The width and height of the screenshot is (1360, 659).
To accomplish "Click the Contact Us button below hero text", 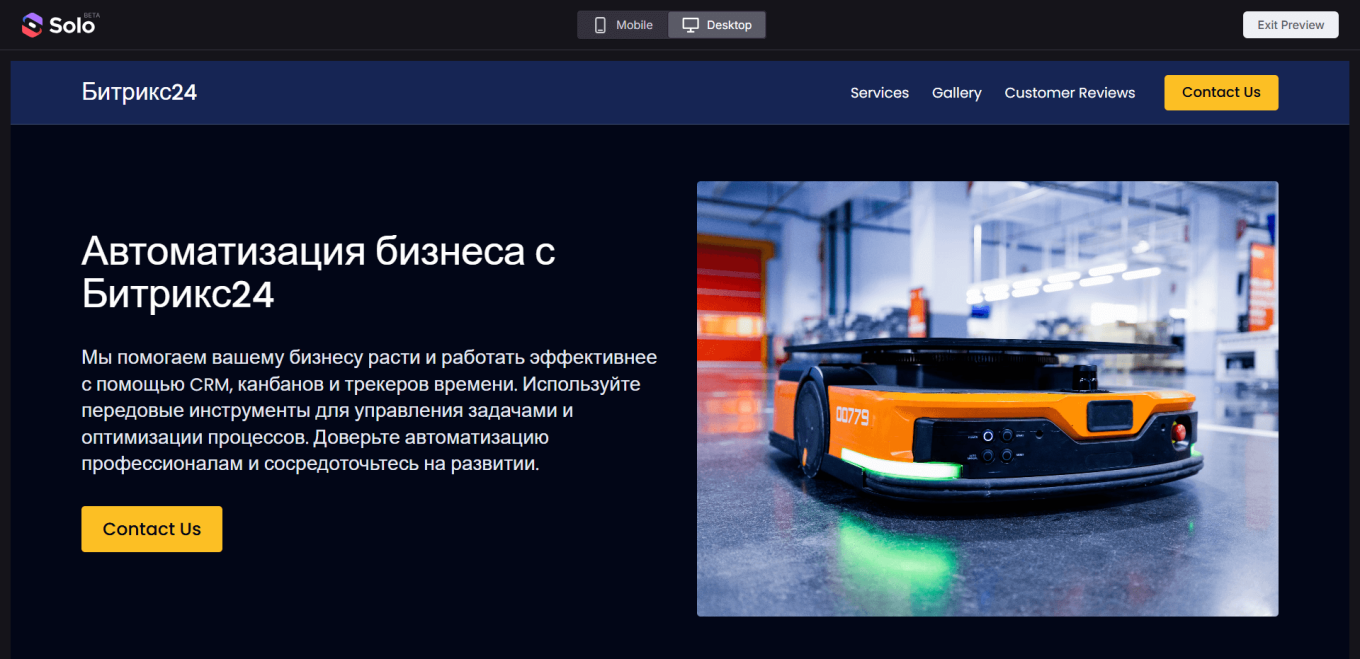I will [x=151, y=529].
